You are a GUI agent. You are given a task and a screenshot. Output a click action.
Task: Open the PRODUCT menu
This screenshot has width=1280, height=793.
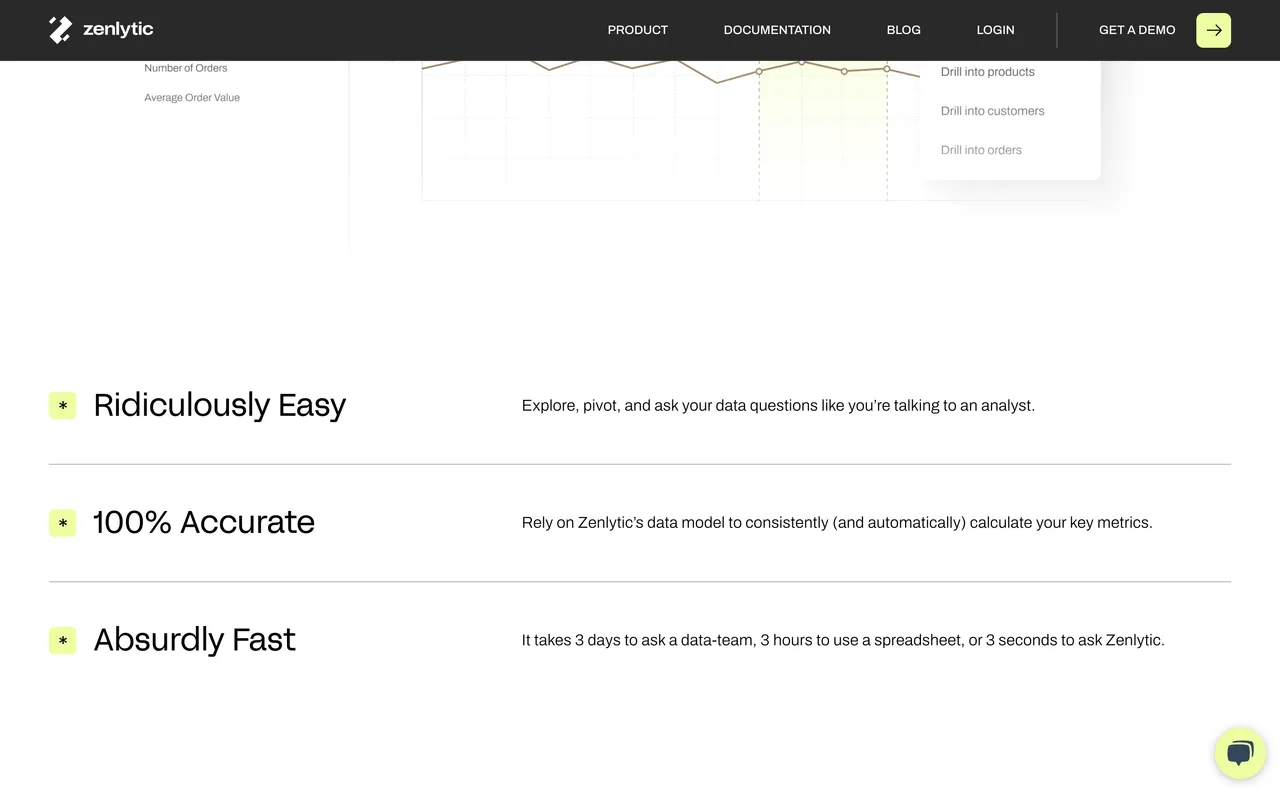(637, 30)
